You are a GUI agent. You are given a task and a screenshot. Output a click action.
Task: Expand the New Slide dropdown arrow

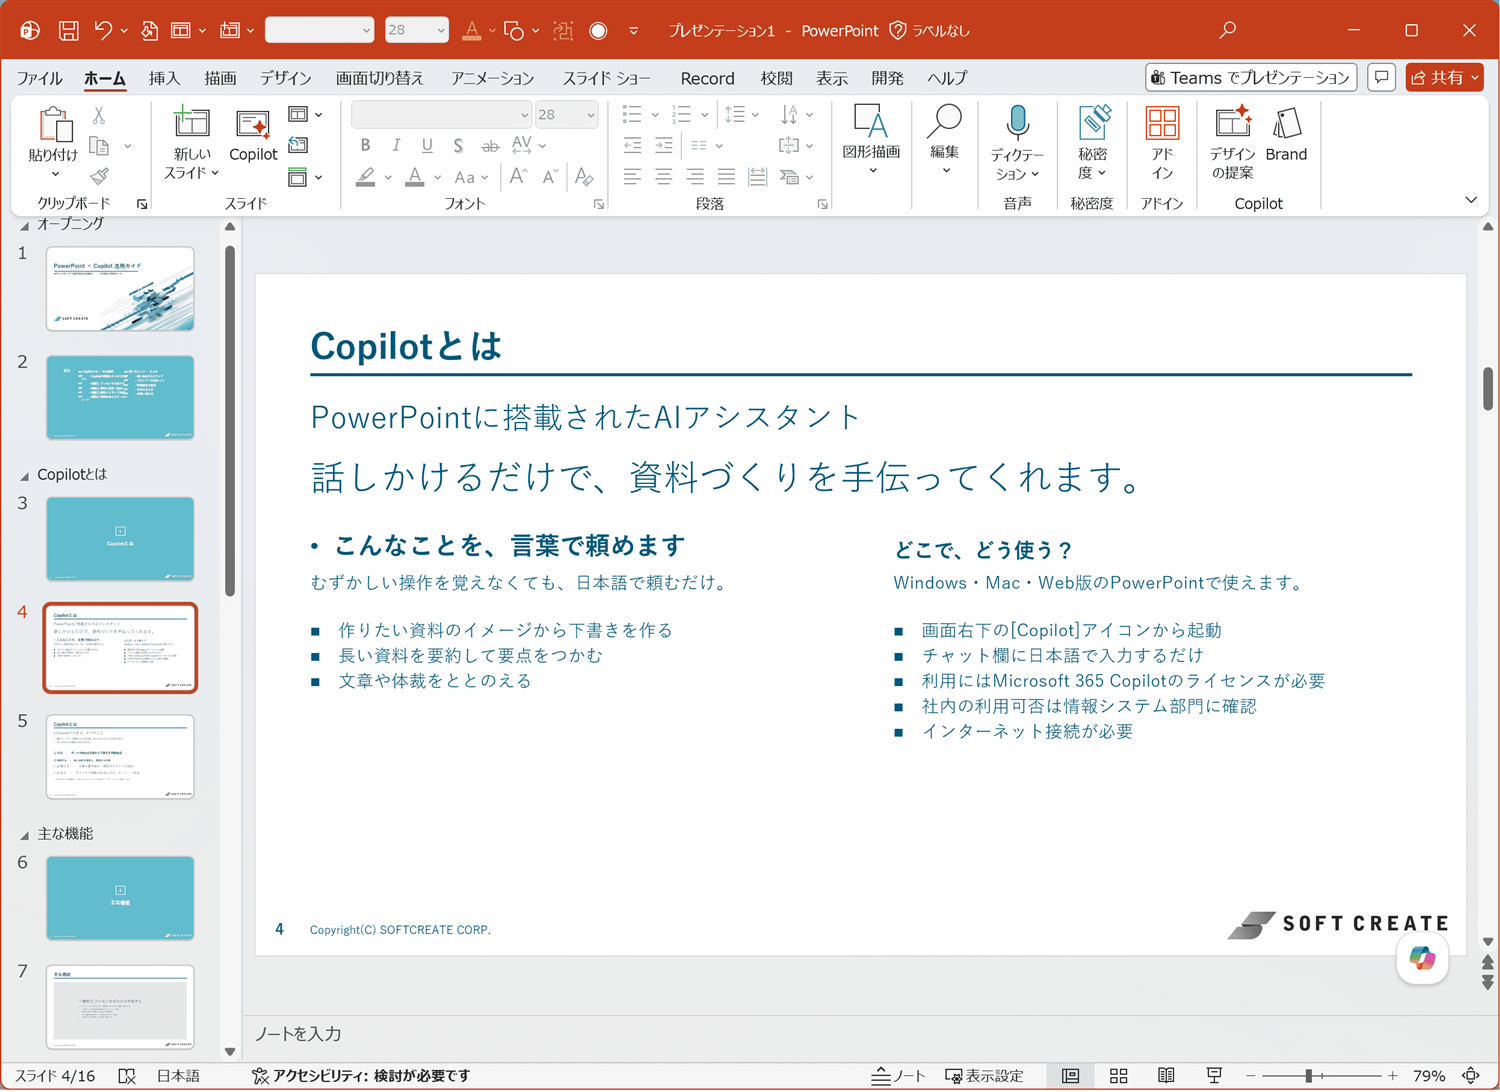click(215, 173)
